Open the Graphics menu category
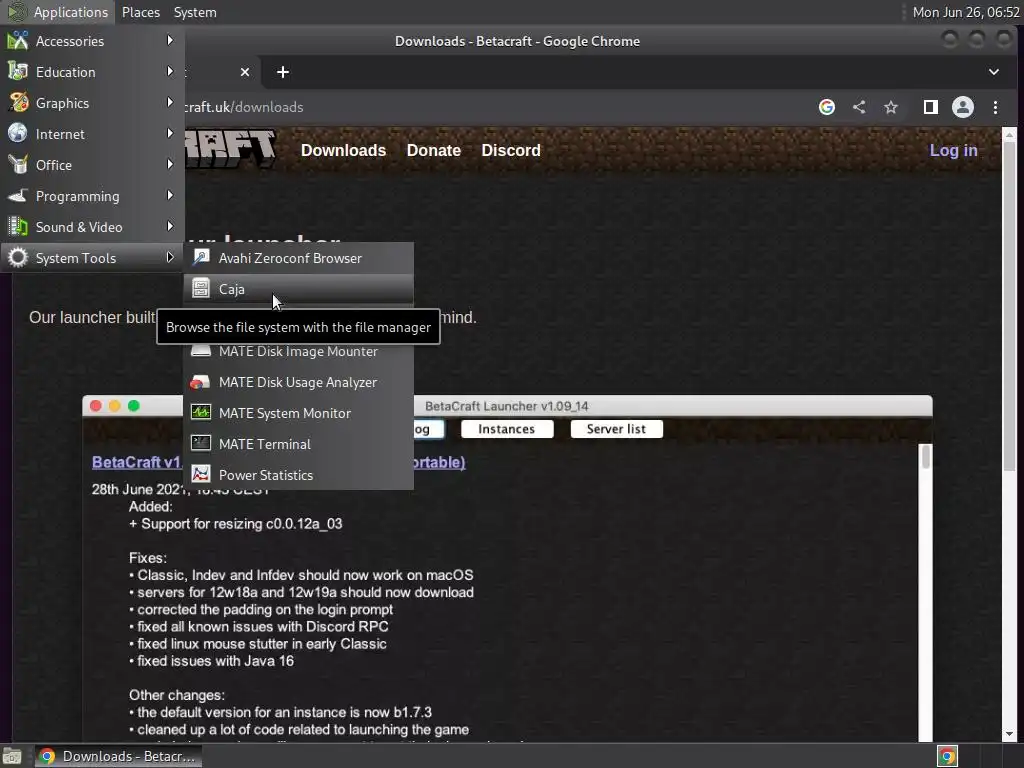Screen dimensions: 1024x768 [92, 103]
